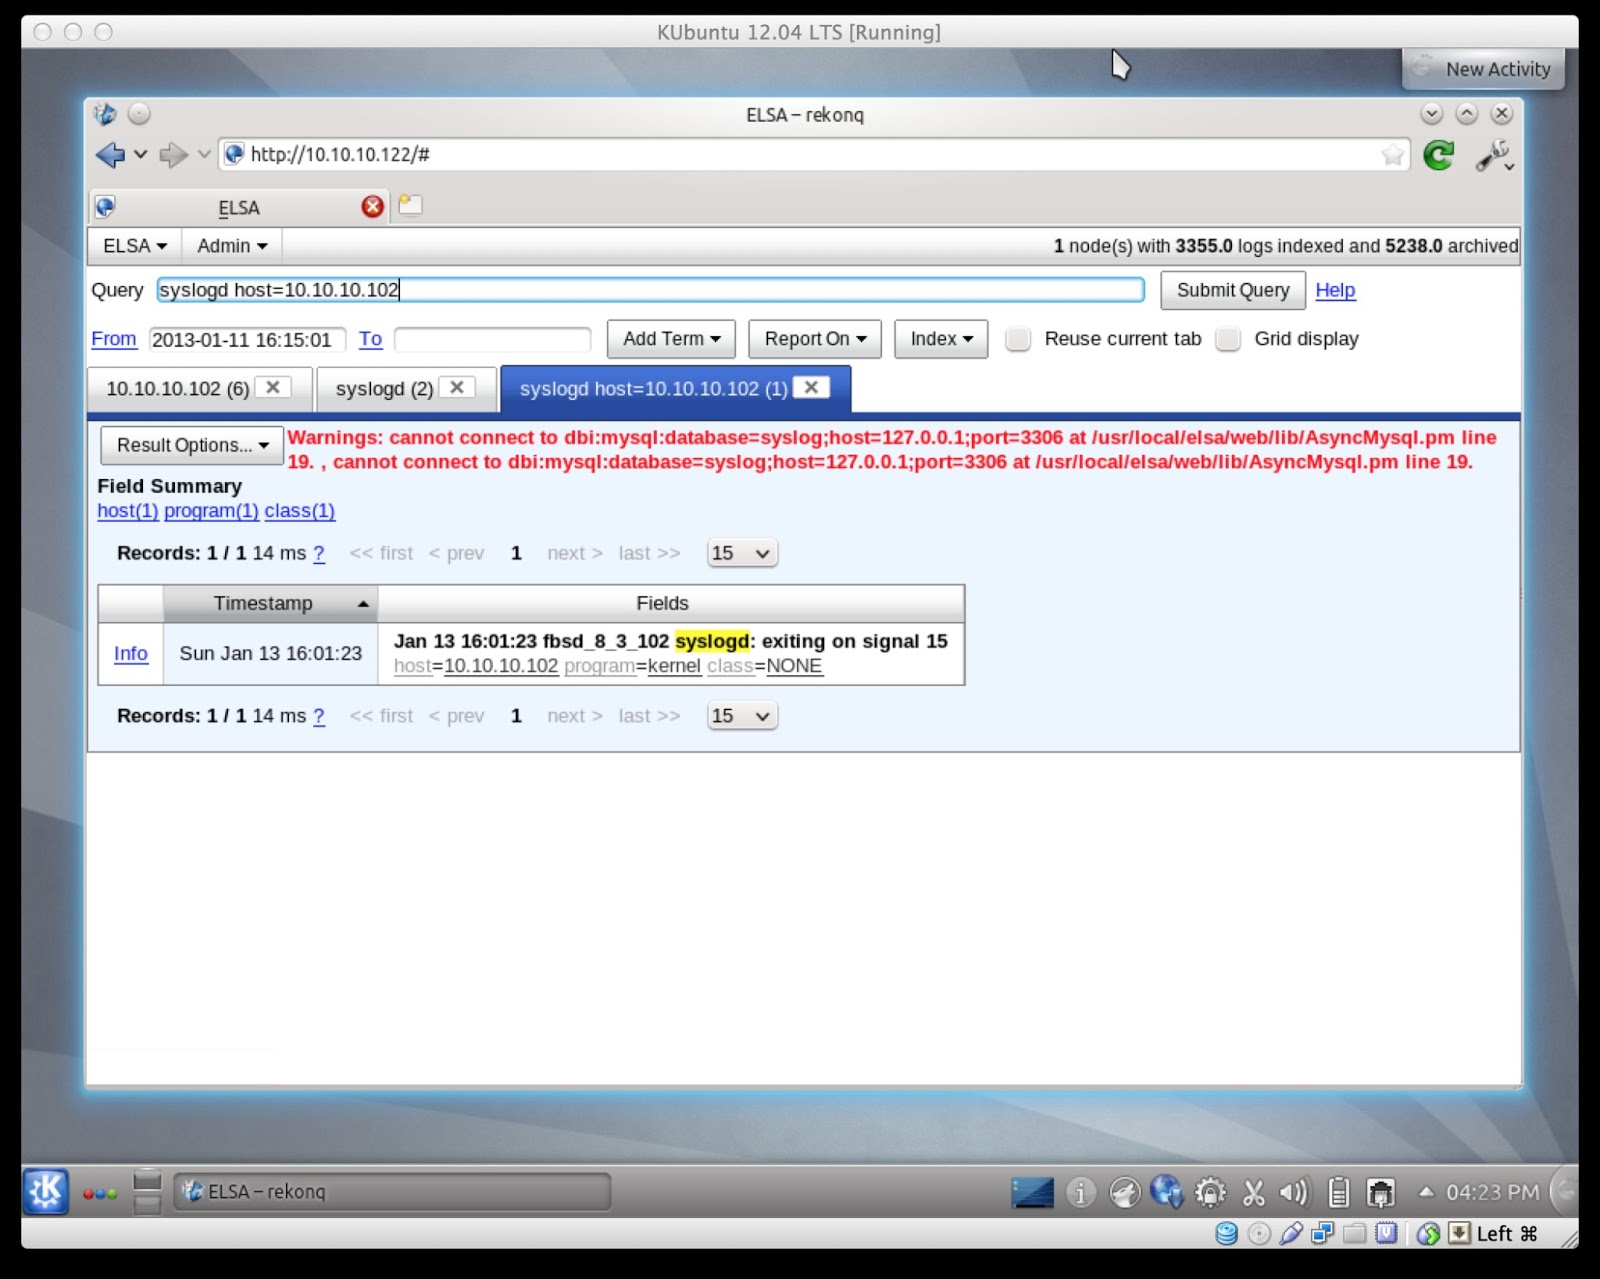This screenshot has width=1600, height=1279.
Task: Click VirtualBox hard disk status icon
Action: (1226, 1234)
